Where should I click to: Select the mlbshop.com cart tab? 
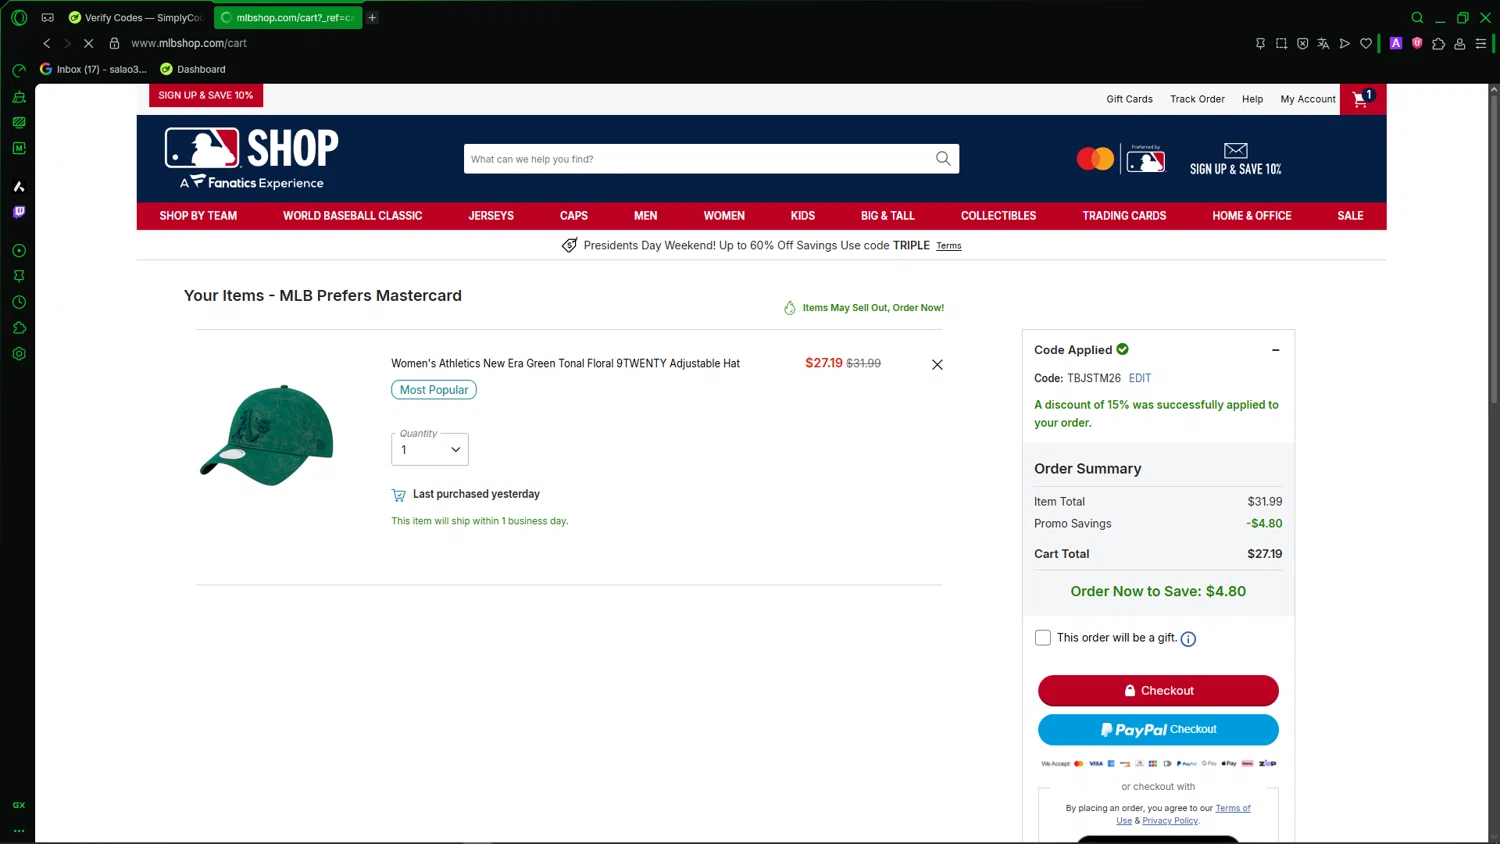pyautogui.click(x=288, y=17)
